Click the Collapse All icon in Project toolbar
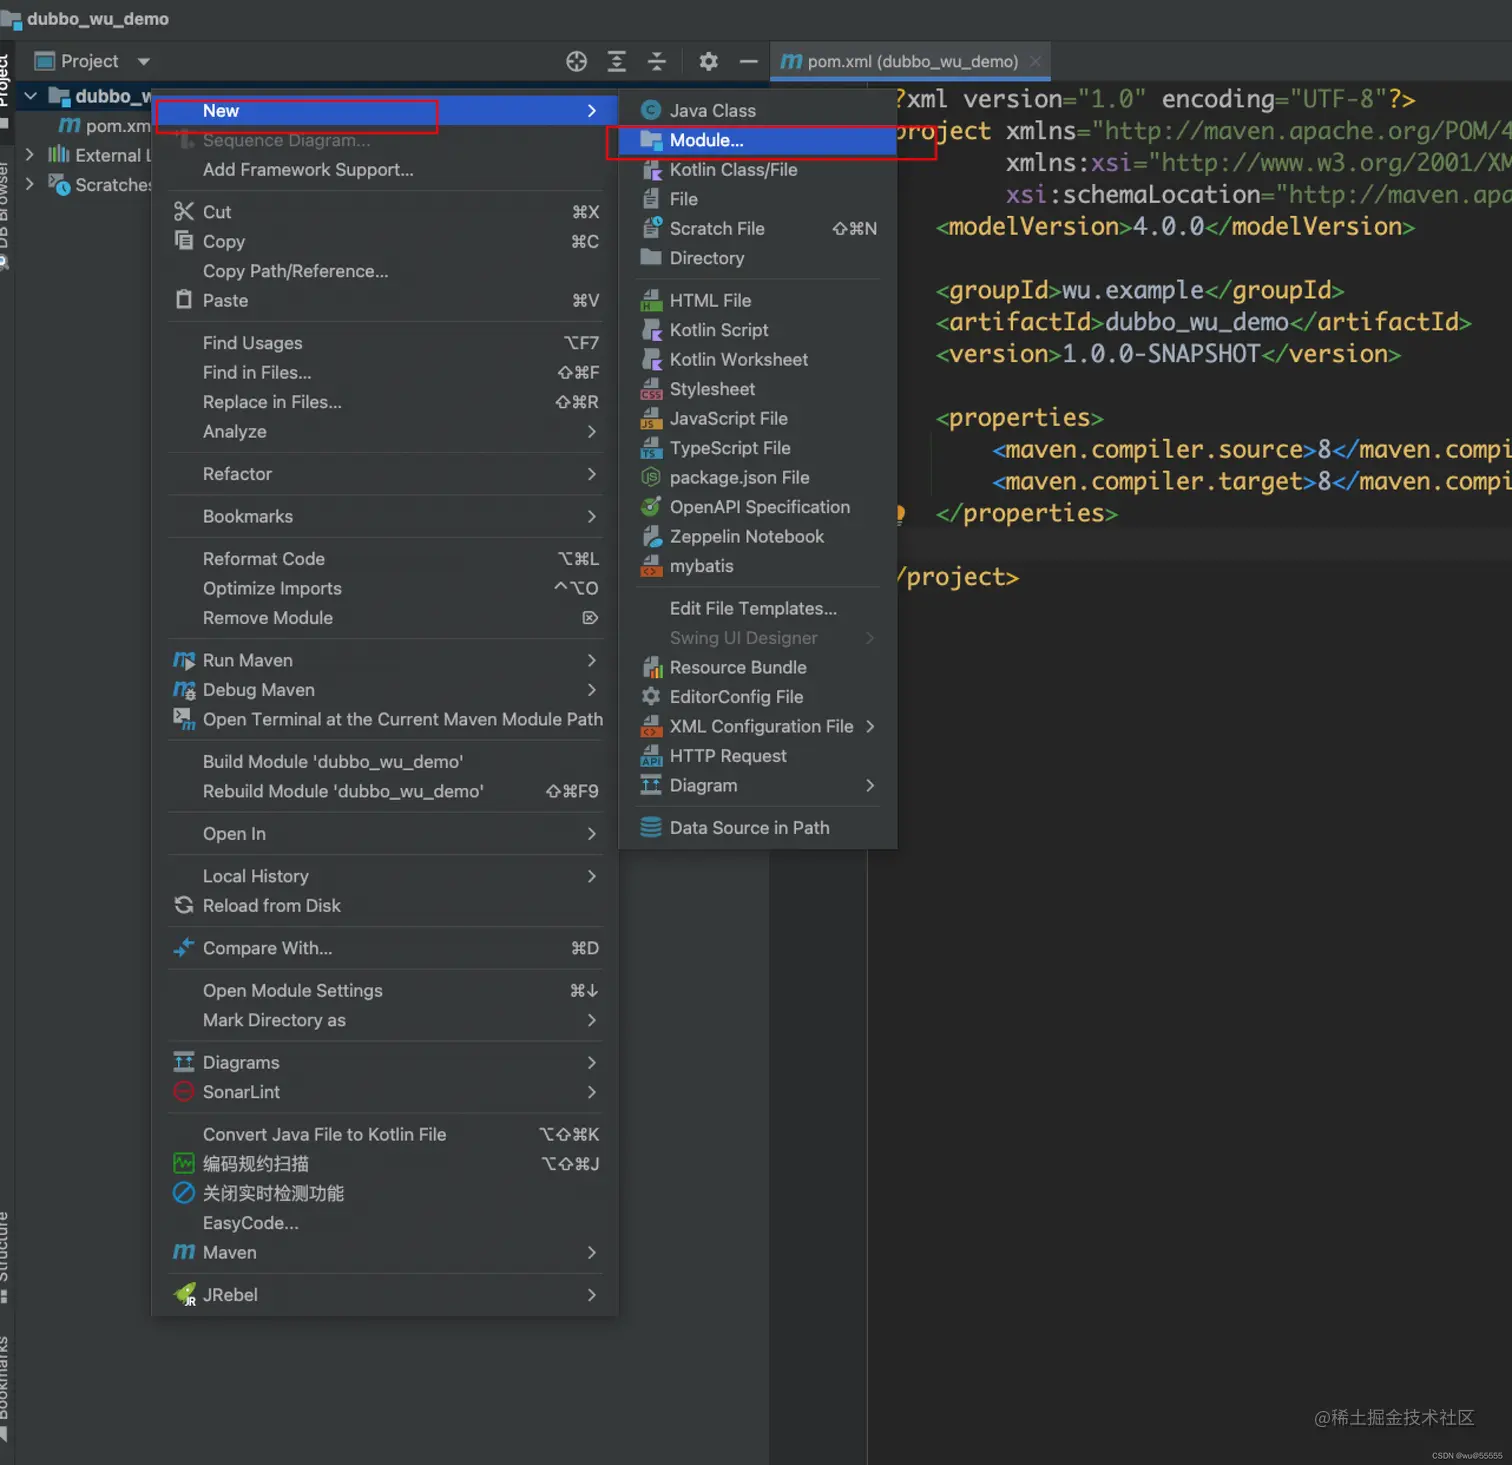 coord(657,62)
